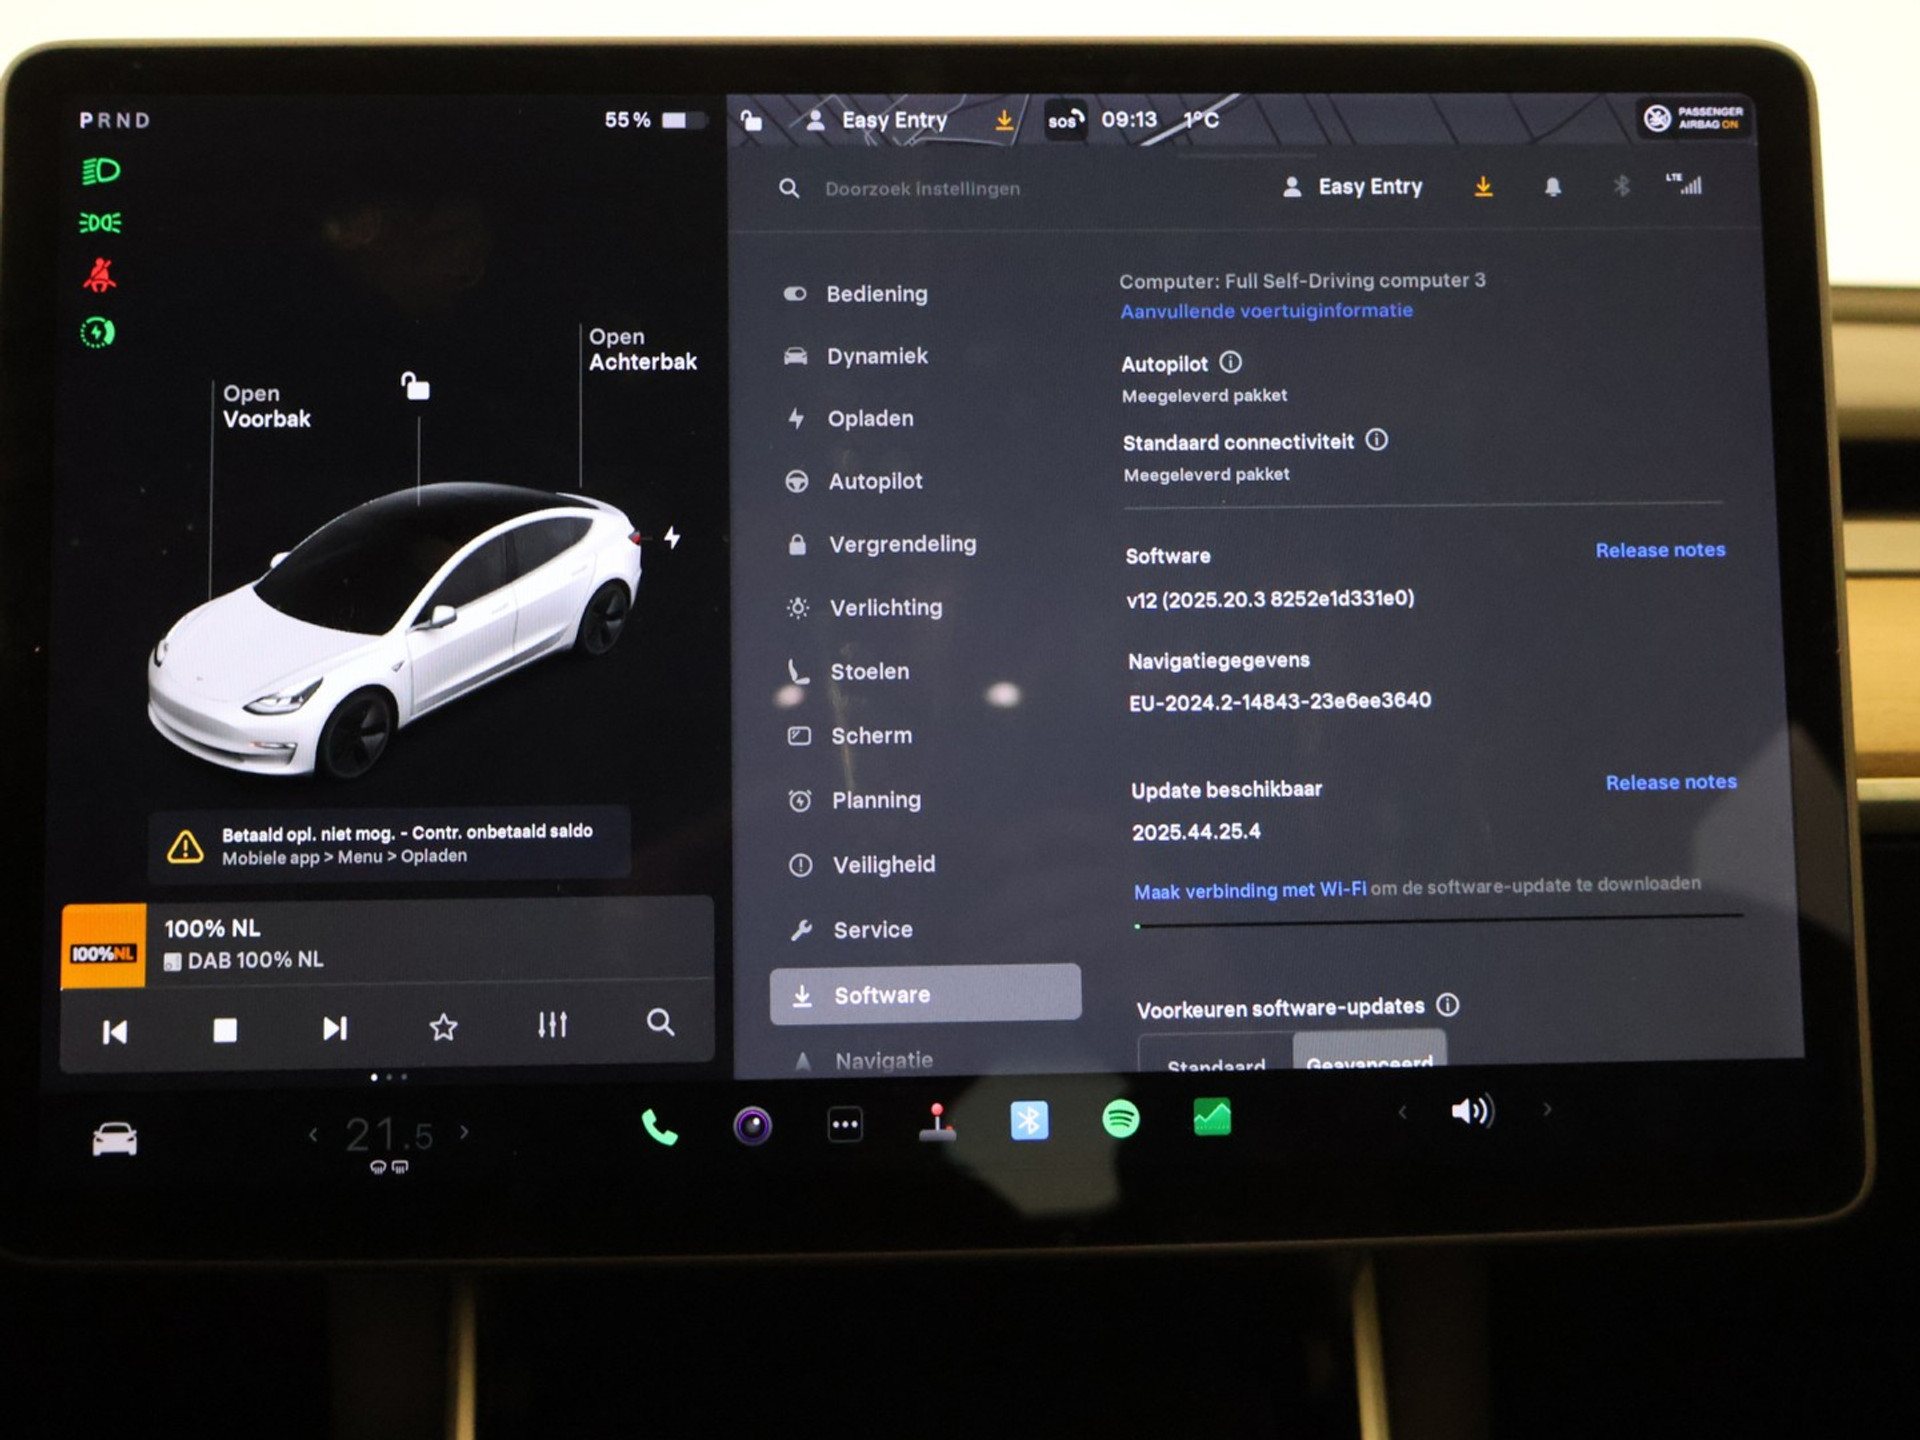The height and width of the screenshot is (1440, 1920).
Task: Open the audio equalizer settings
Action: (x=552, y=1025)
